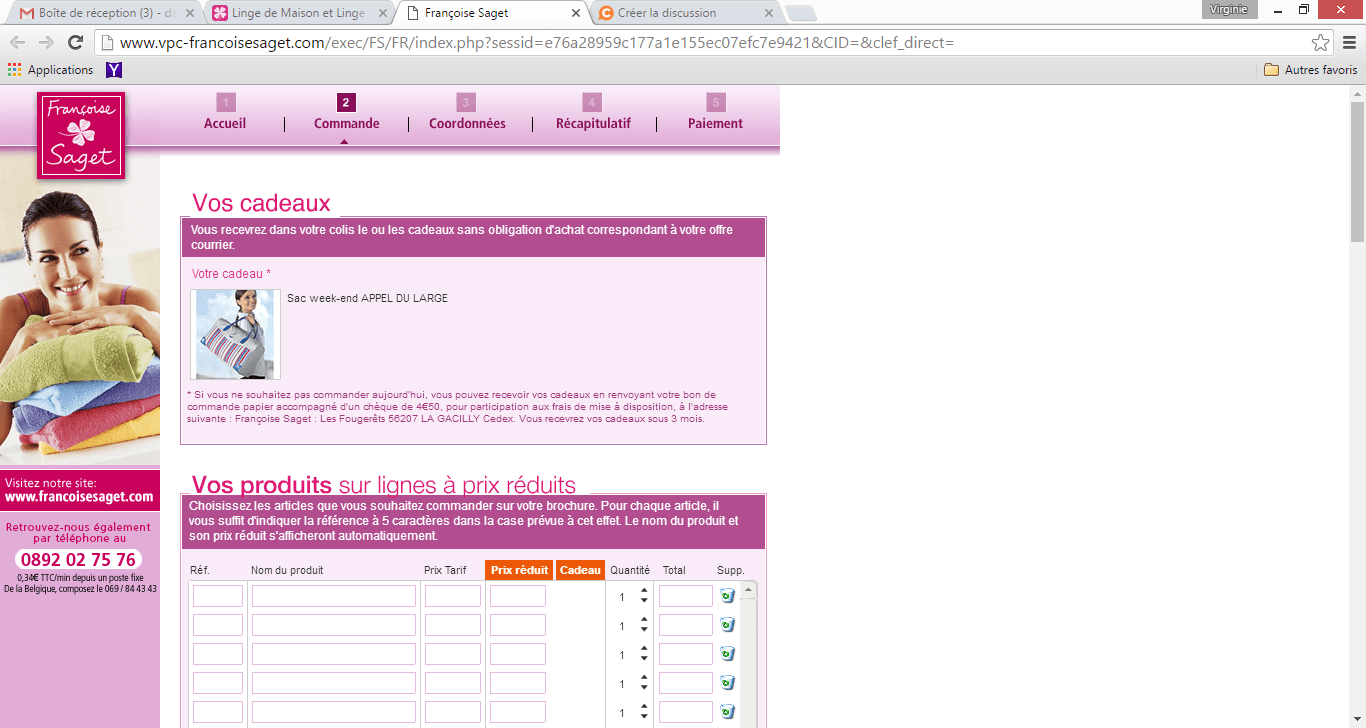Decrease quantity in third product row
This screenshot has width=1366, height=728.
coord(644,658)
